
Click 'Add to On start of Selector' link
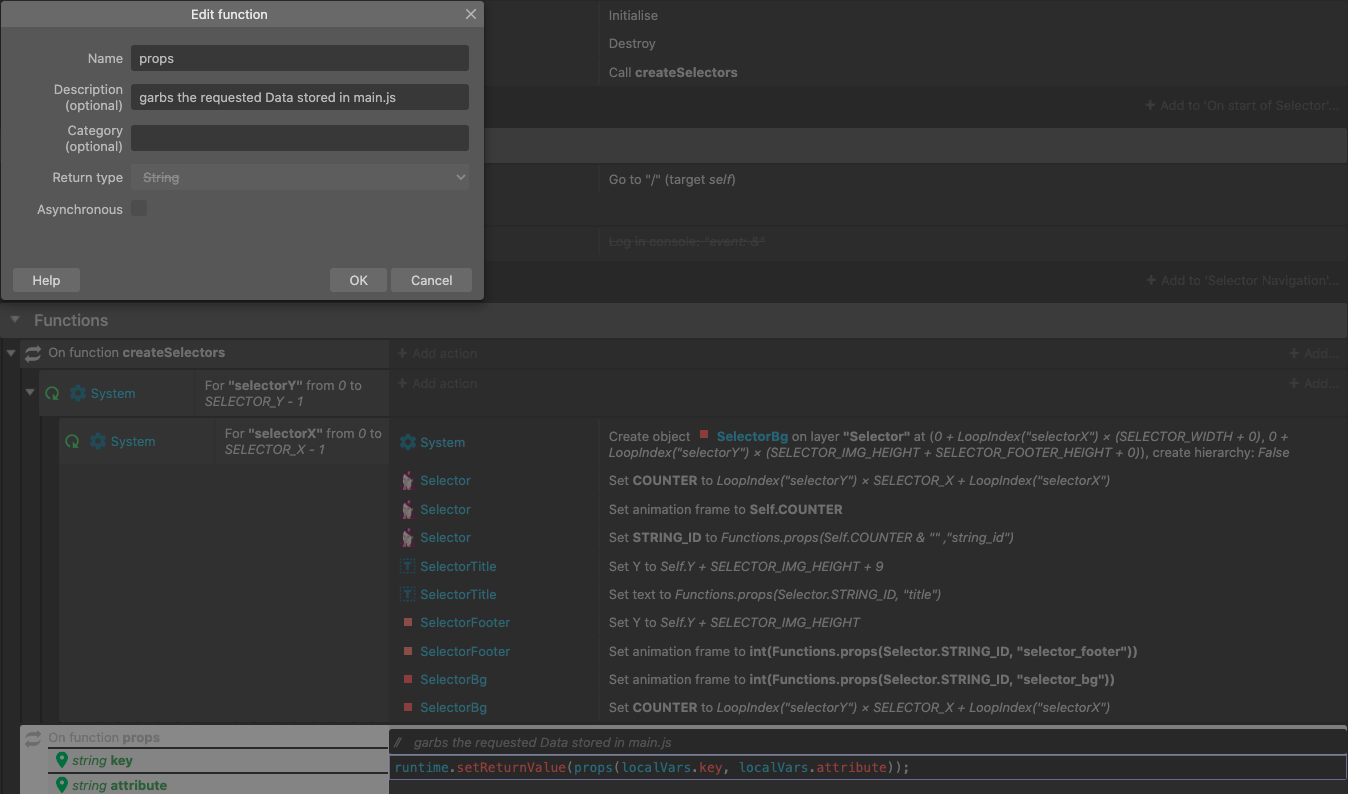(x=1242, y=105)
